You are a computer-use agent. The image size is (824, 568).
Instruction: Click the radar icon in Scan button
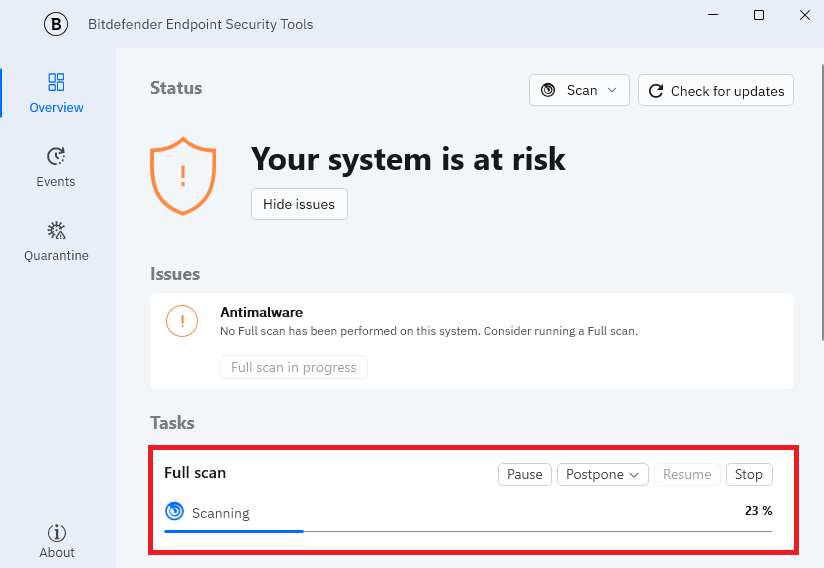coord(548,90)
